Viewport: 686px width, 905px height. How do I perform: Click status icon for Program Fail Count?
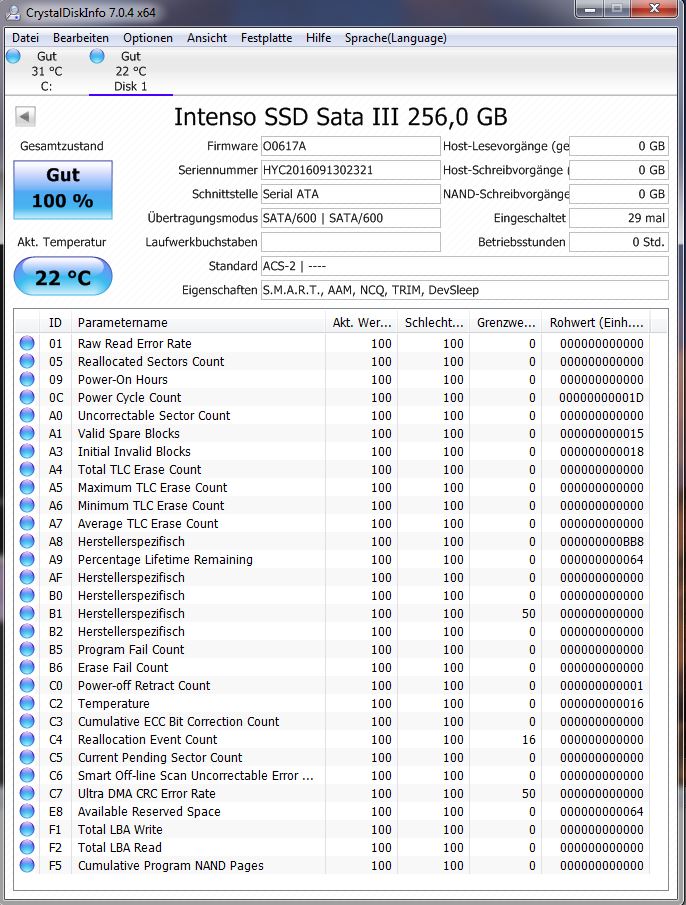click(x=27, y=649)
